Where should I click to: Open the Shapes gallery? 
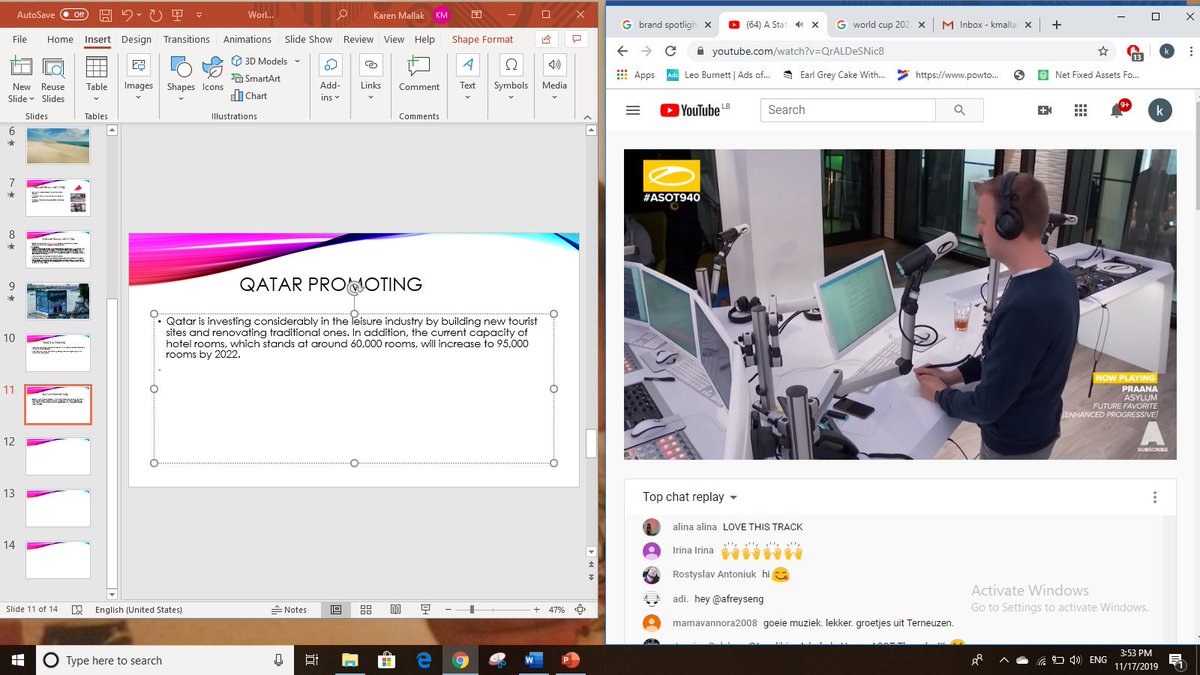click(x=181, y=80)
